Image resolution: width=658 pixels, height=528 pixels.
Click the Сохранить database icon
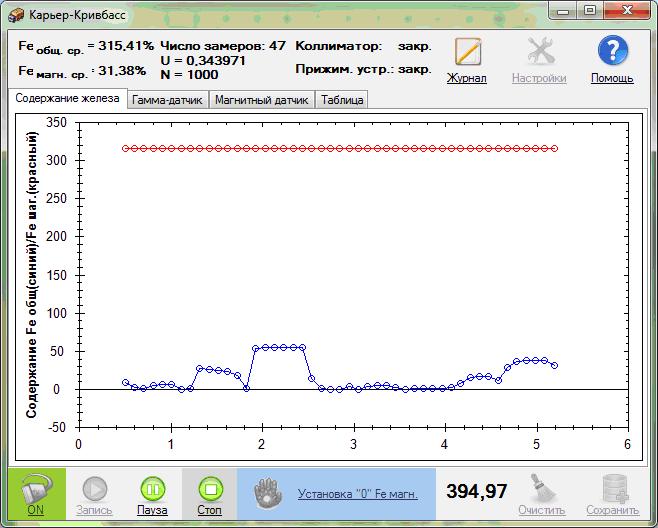point(615,488)
